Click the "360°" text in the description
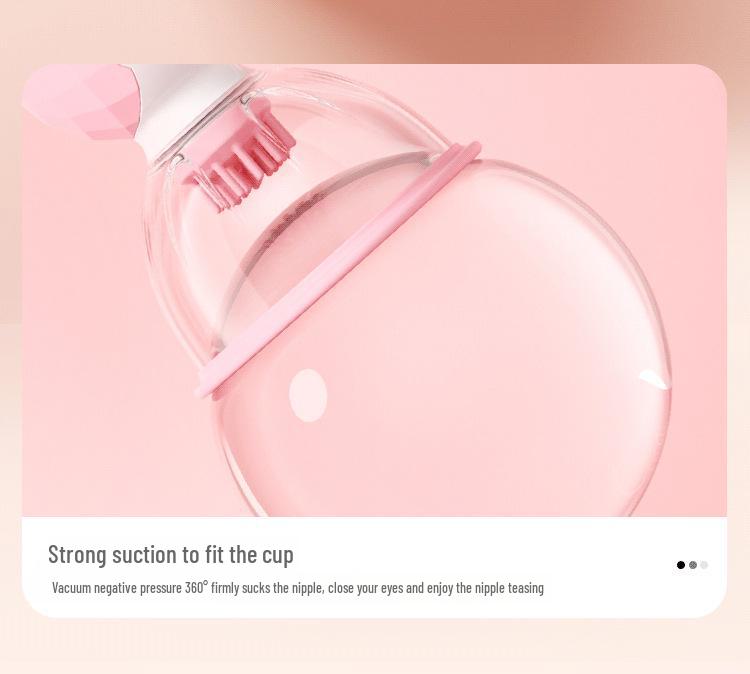Image resolution: width=750 pixels, height=674 pixels. (x=196, y=587)
